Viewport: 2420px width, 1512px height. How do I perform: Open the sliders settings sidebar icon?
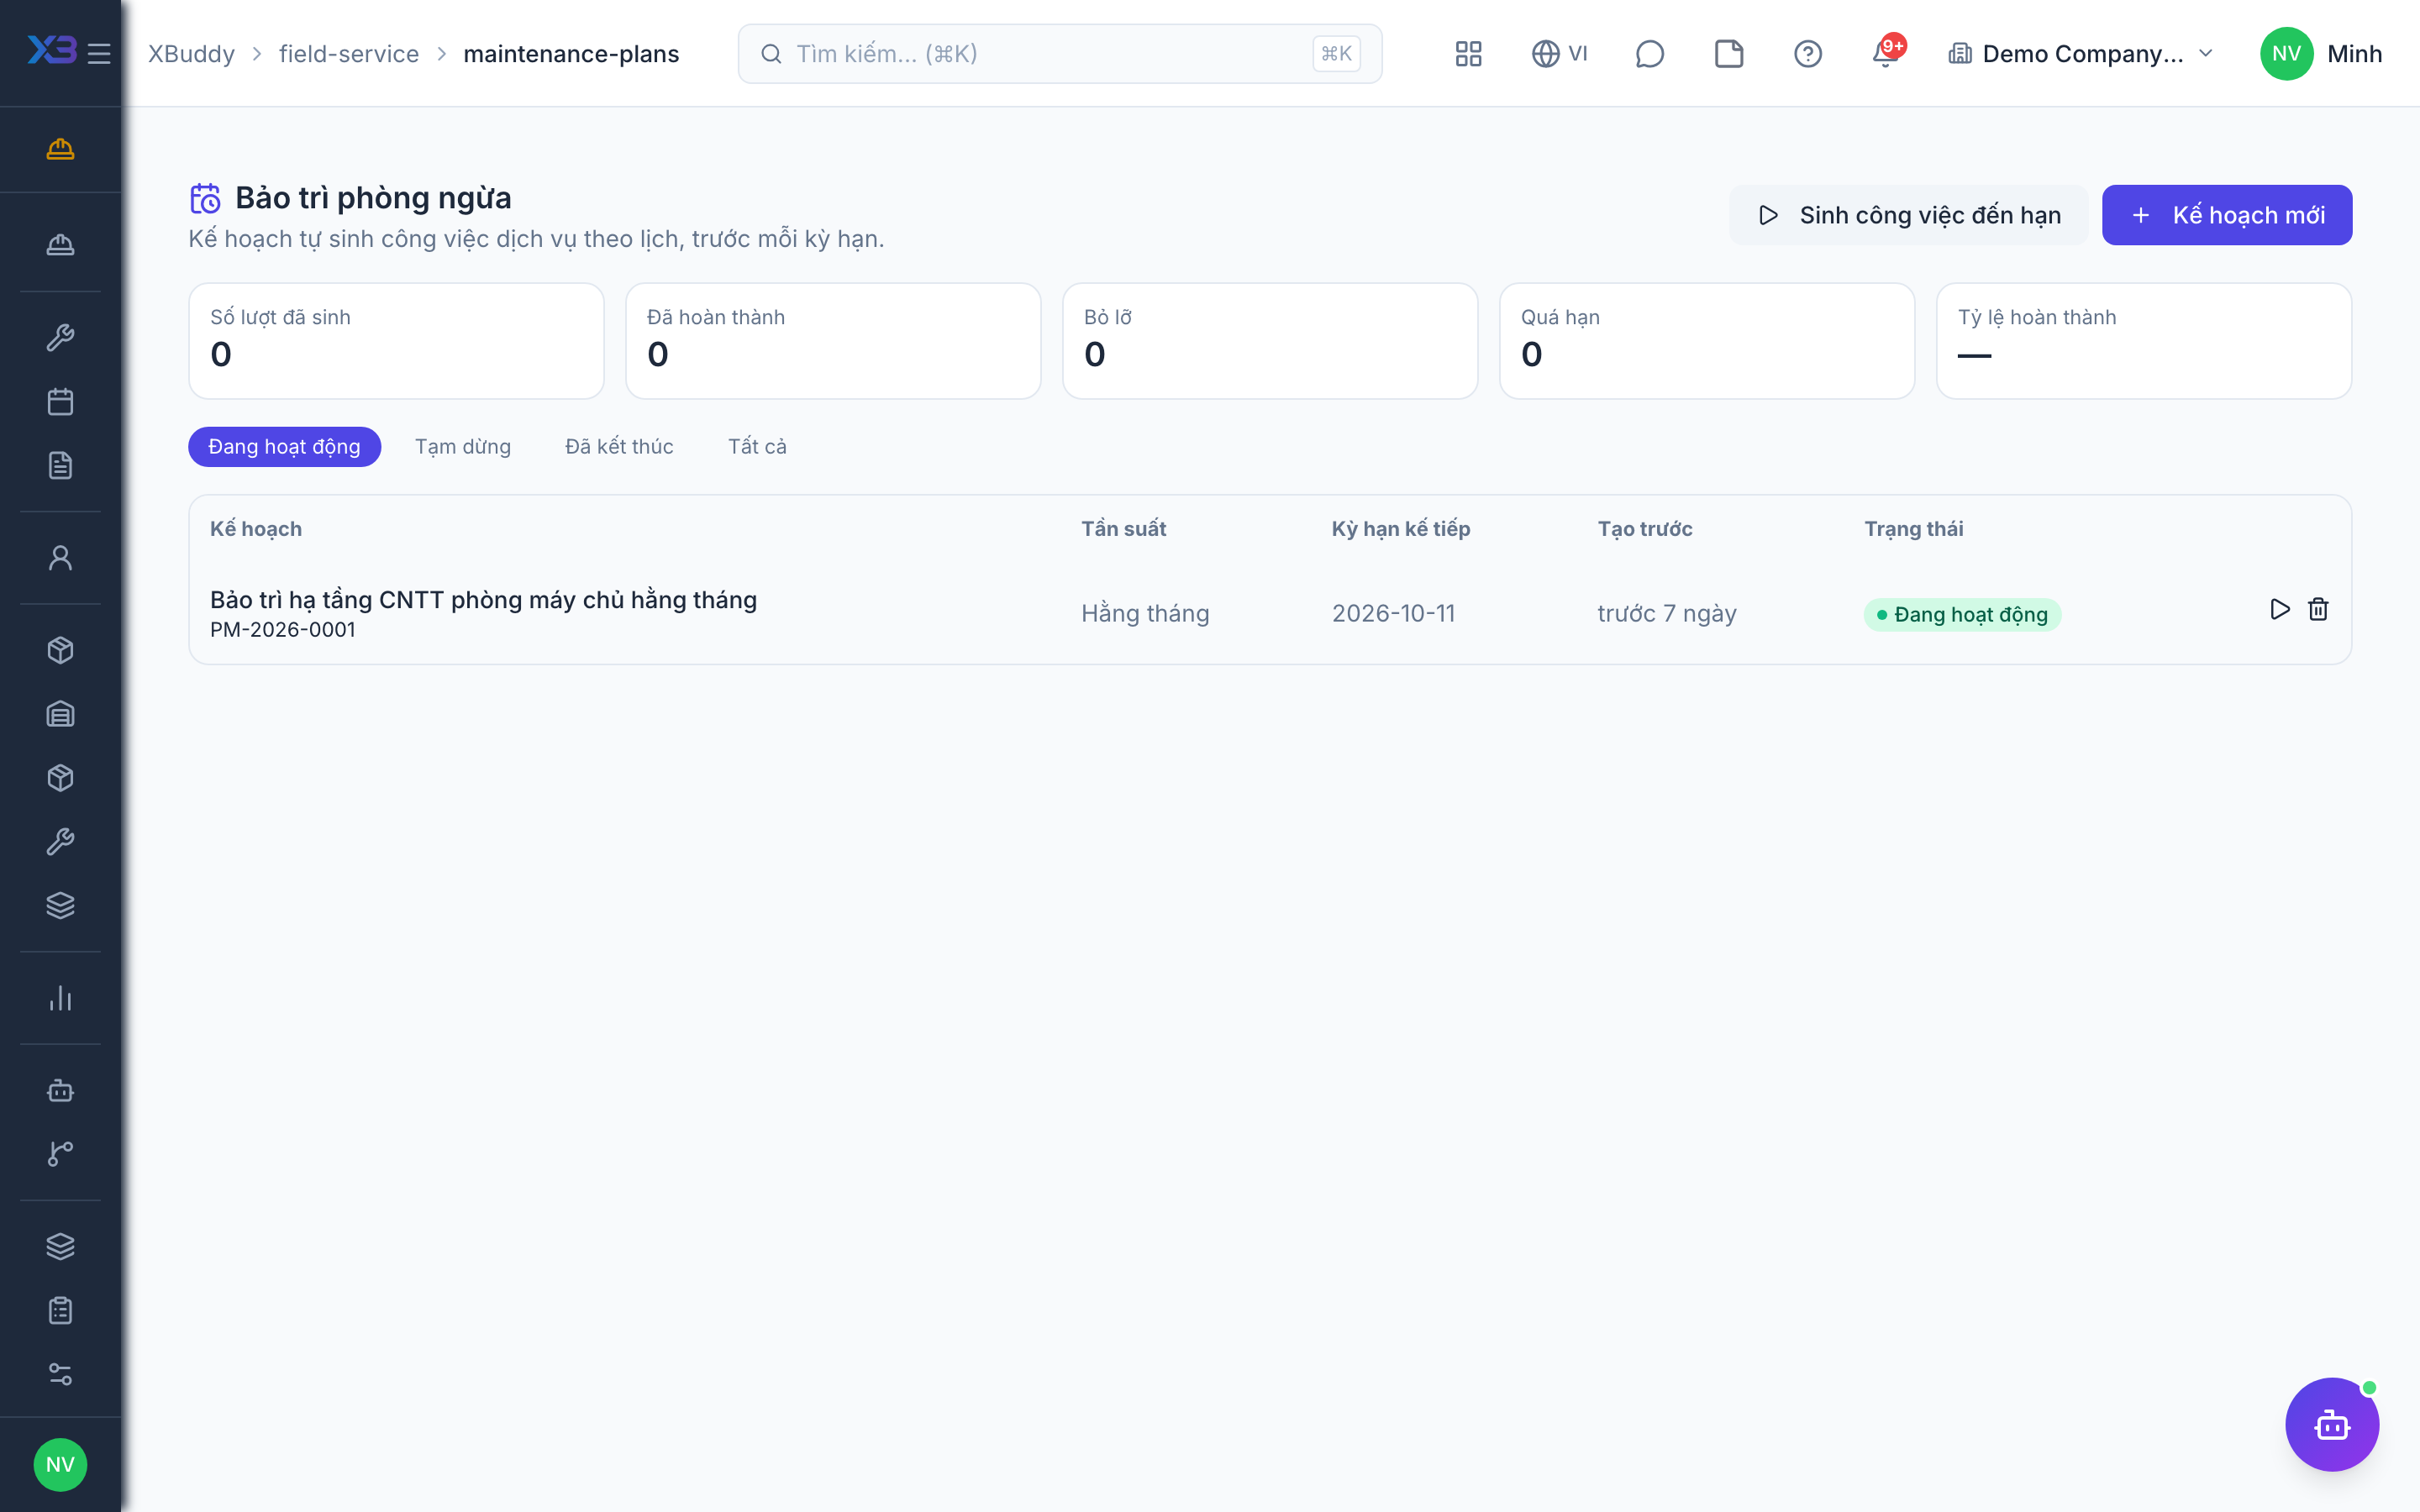(60, 1374)
